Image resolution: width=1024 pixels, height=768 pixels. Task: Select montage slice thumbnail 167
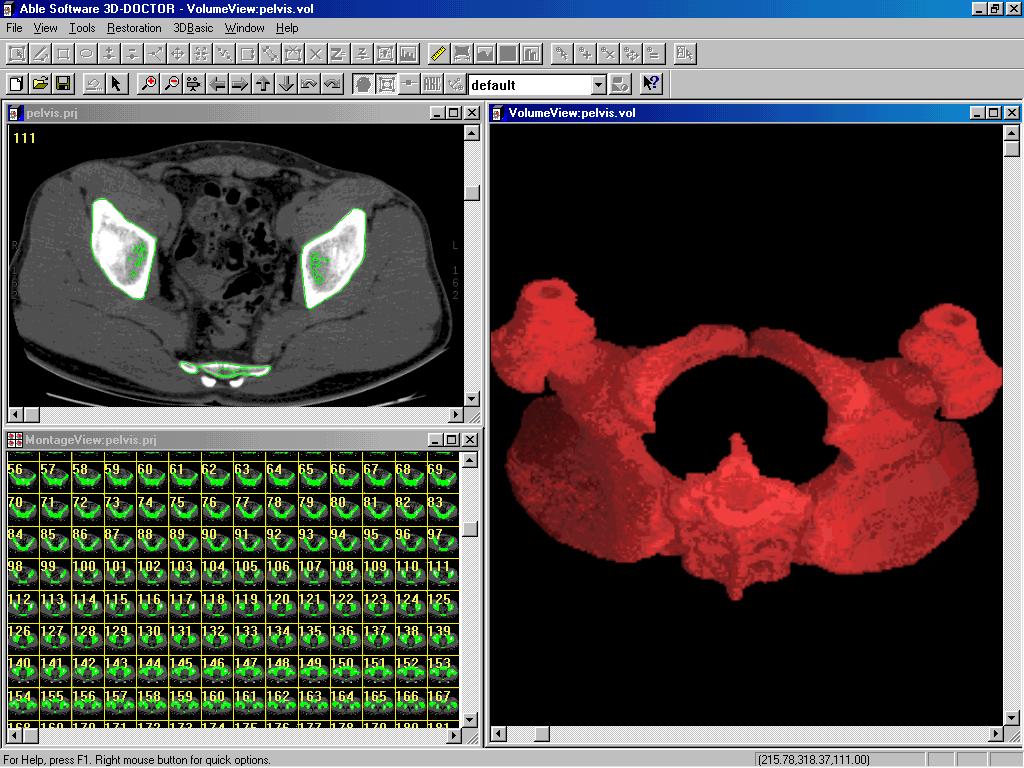point(443,703)
